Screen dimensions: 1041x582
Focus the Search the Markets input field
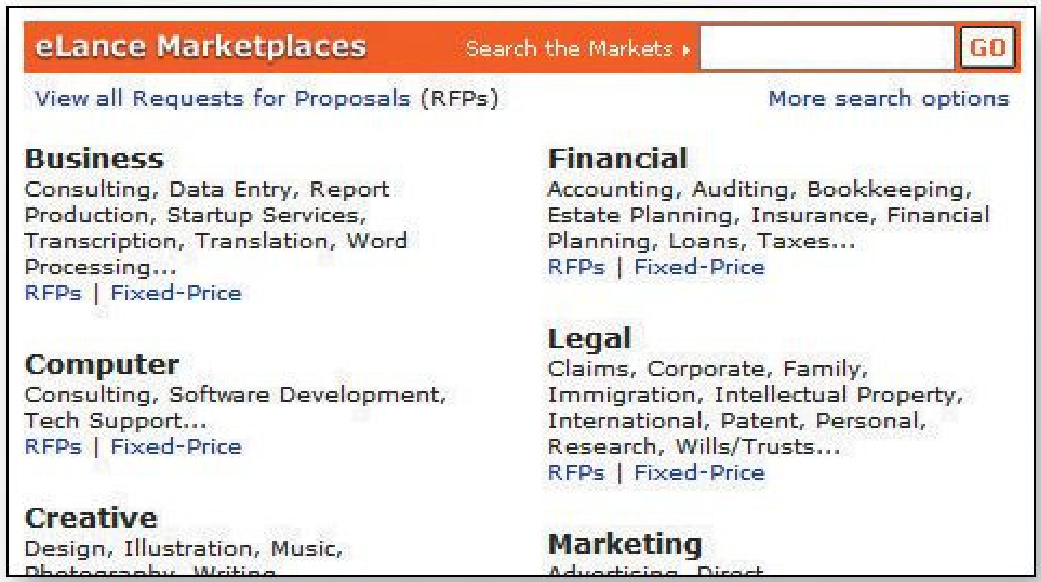827,48
